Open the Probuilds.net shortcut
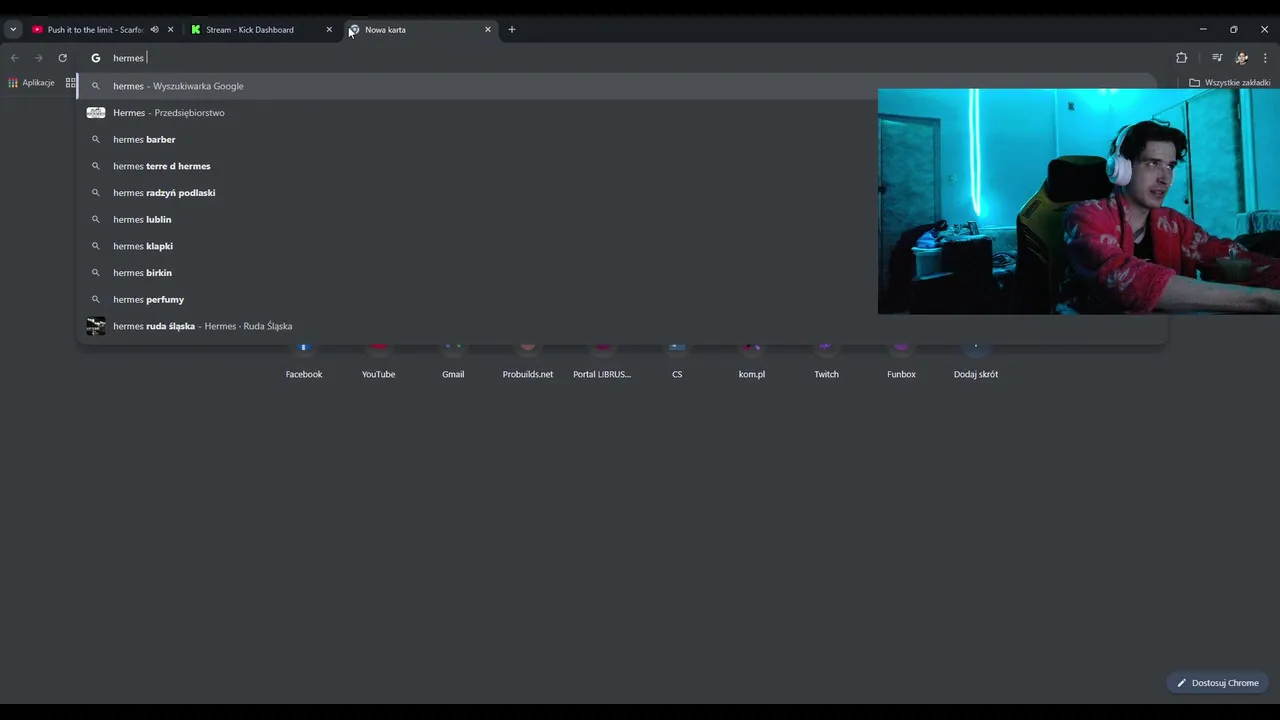 [x=528, y=362]
